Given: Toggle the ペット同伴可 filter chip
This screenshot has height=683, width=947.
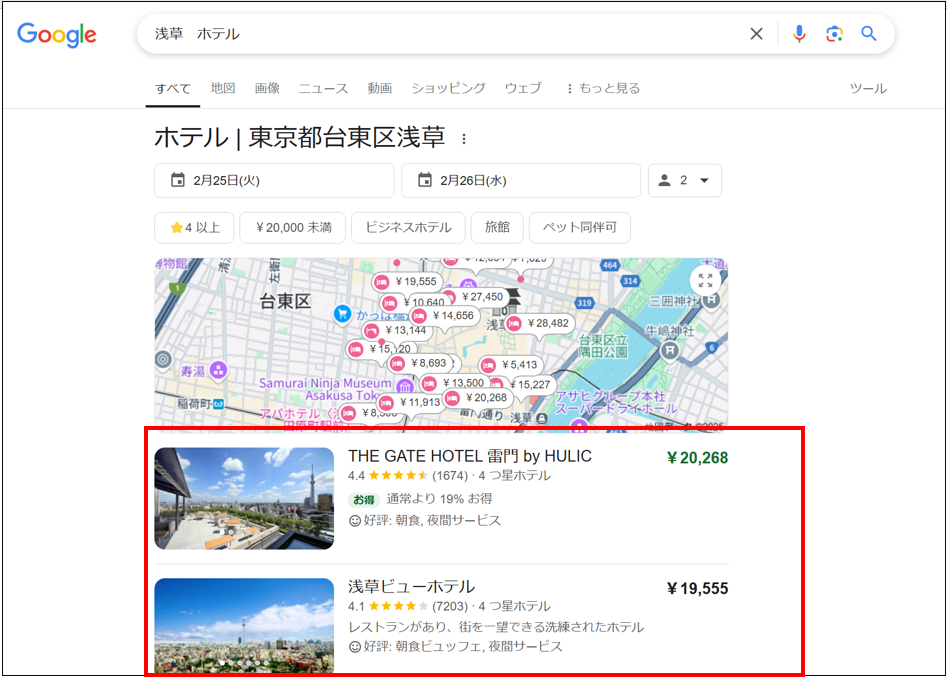Looking at the screenshot, I should (580, 228).
